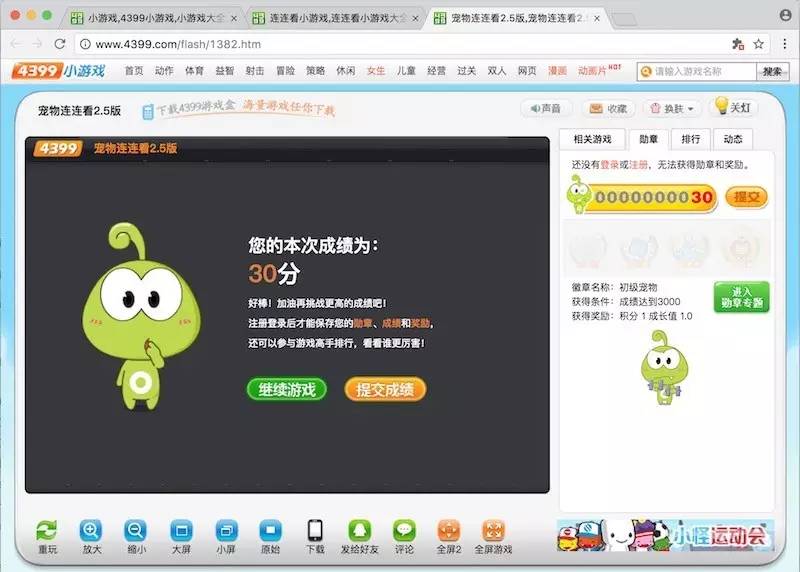Click the translate icon in address bar
The height and width of the screenshot is (572, 800).
pos(738,44)
